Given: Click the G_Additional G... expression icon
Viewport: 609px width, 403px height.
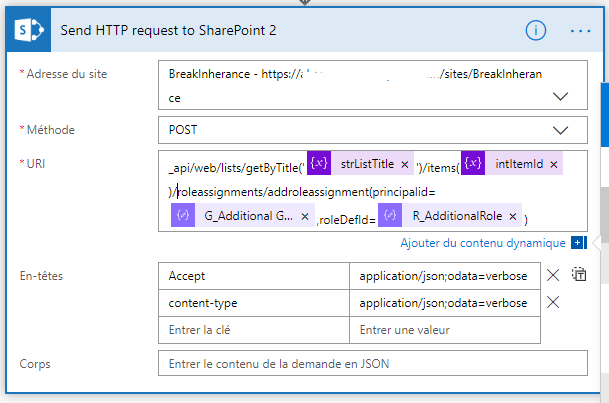Looking at the screenshot, I should (183, 215).
